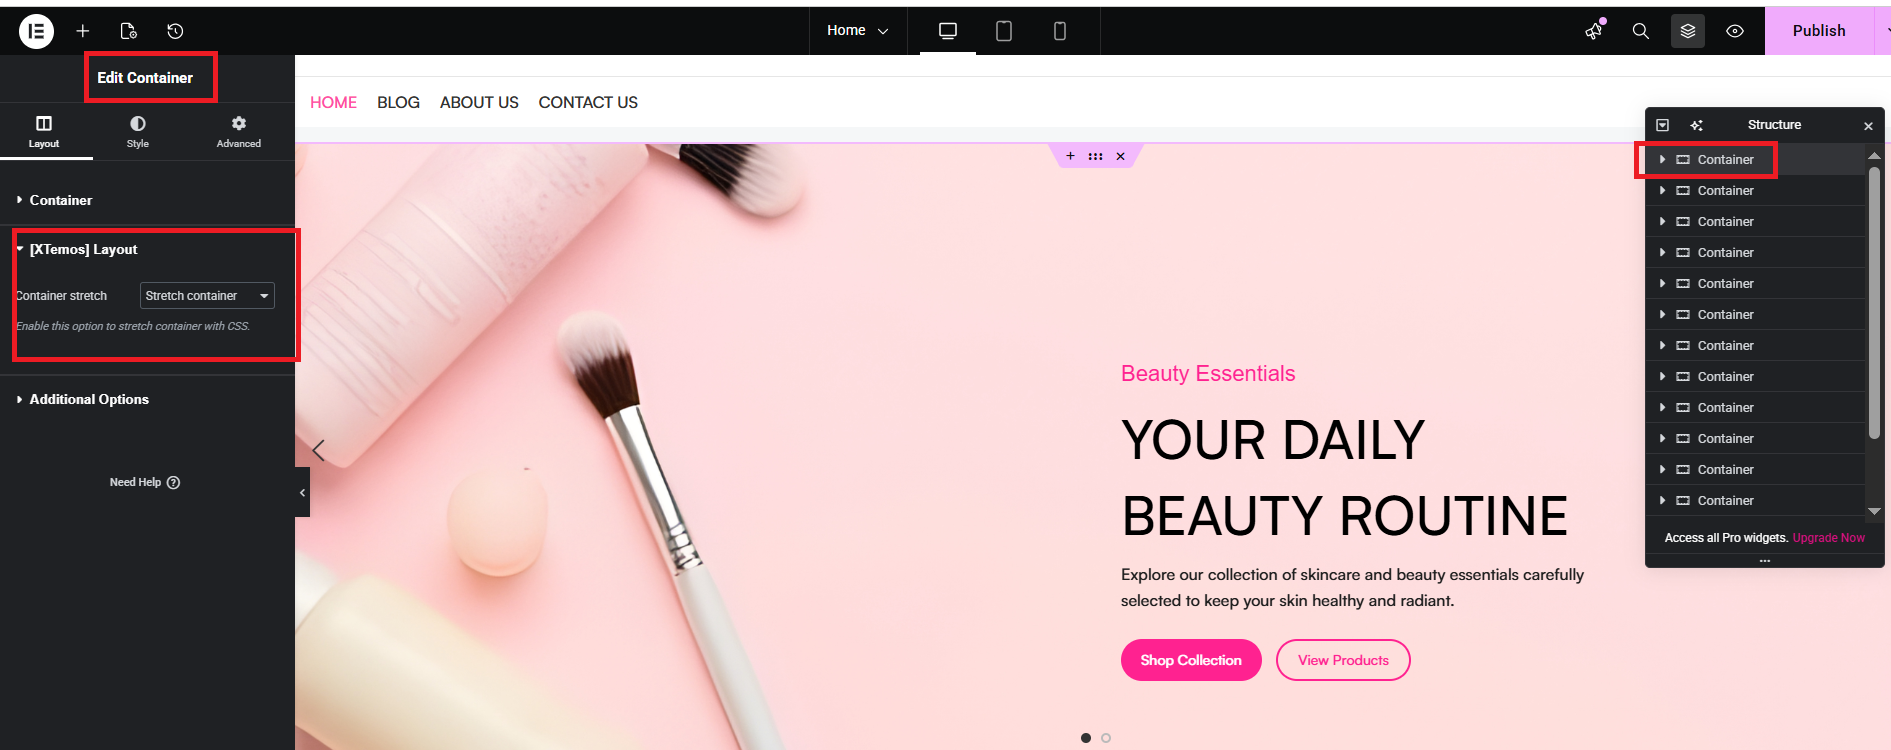Screen dimensions: 1891x750
Task: Select the first slider pagination dot
Action: 1086,738
